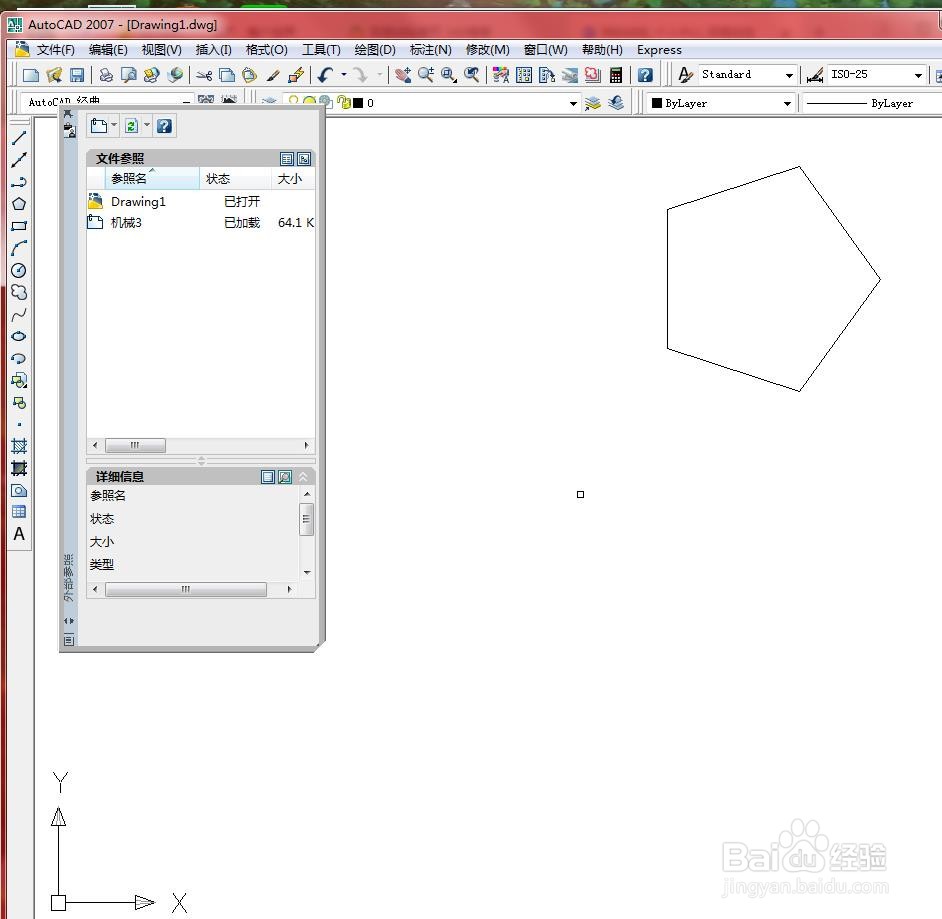
Task: Select the Hatch tool
Action: pyautogui.click(x=19, y=446)
